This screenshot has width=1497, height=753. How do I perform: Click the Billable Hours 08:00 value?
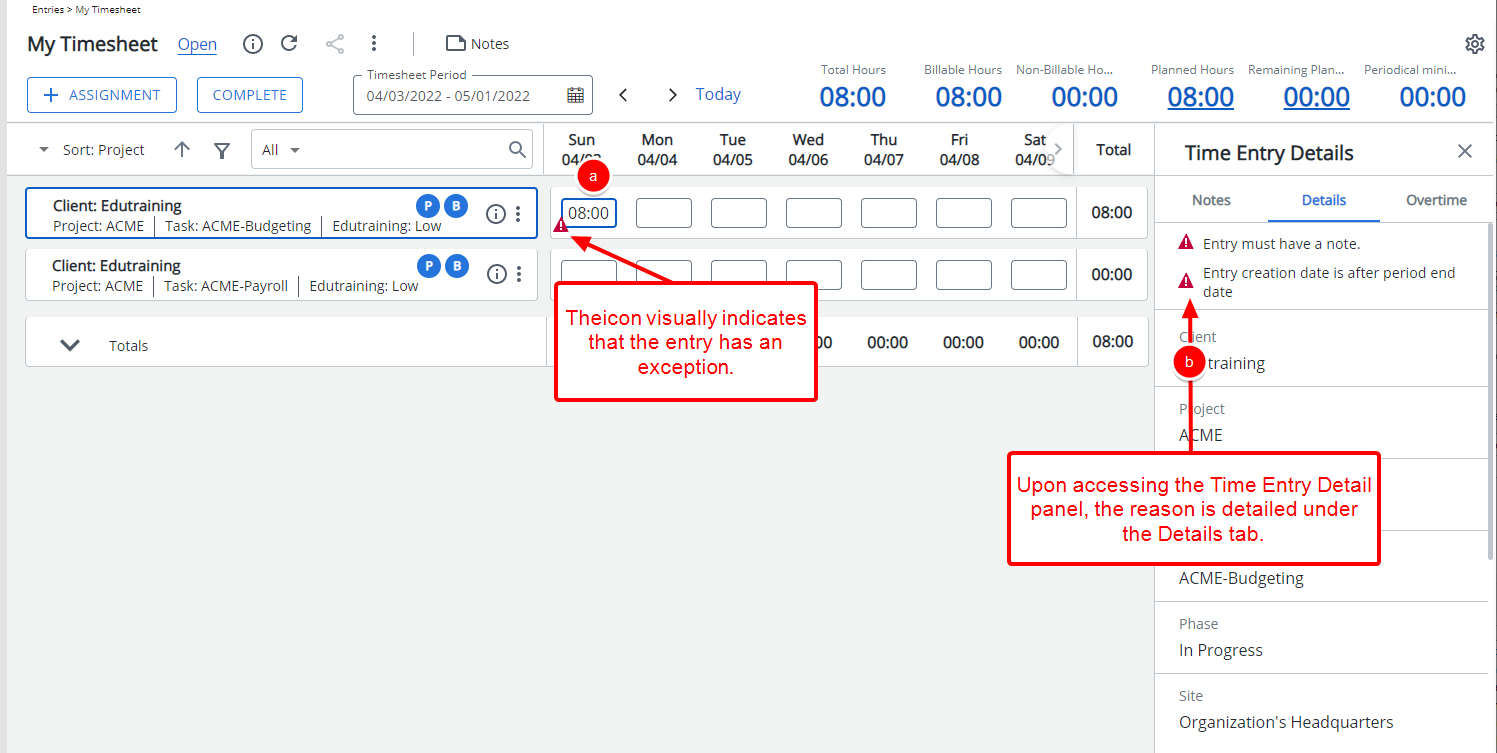(969, 96)
